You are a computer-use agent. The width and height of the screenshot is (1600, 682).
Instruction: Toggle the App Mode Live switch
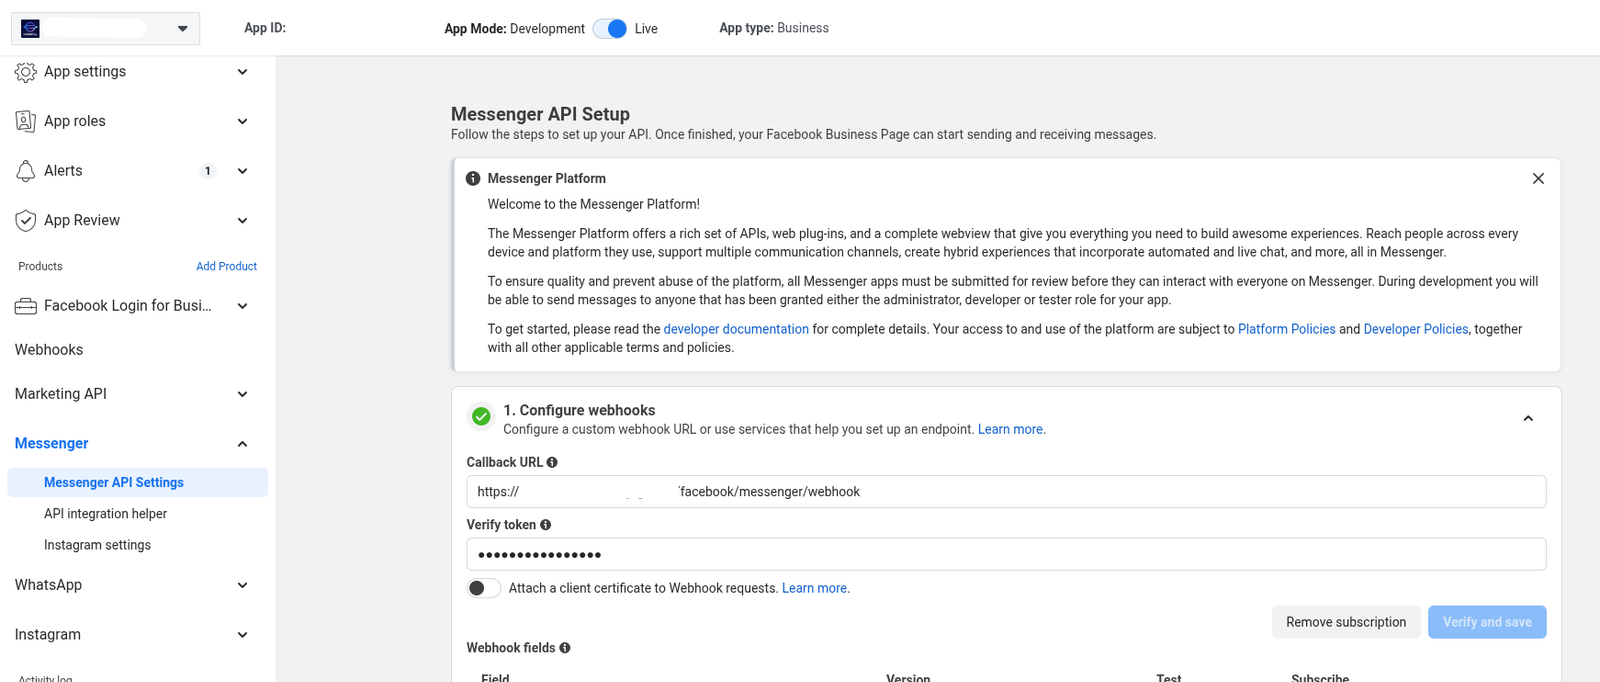610,29
